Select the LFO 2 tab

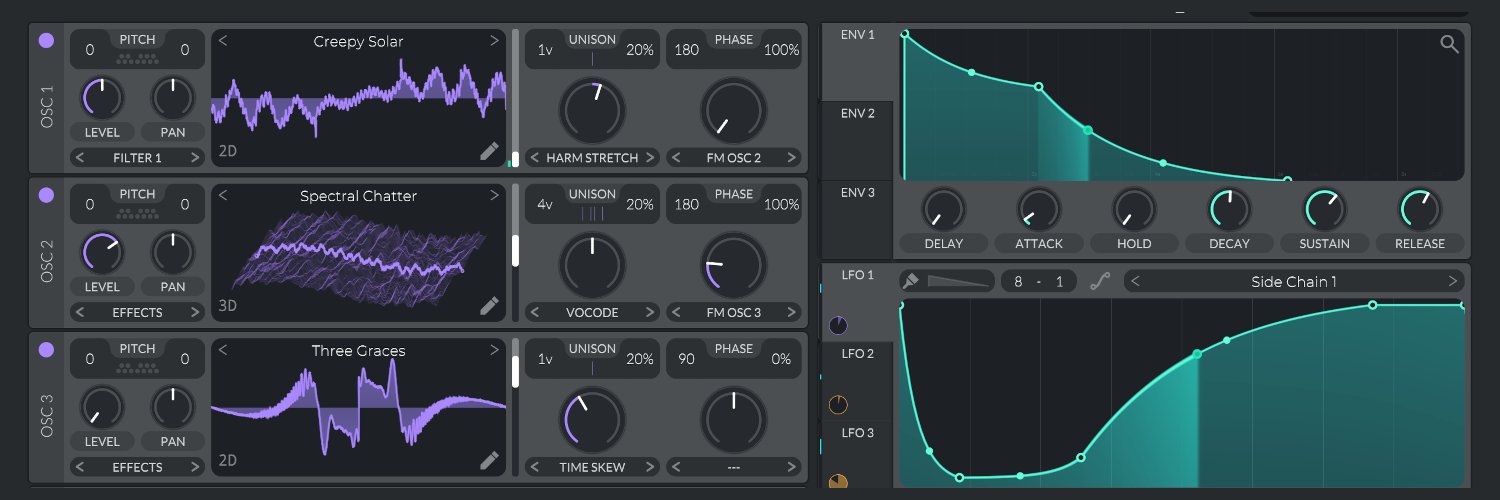pyautogui.click(x=857, y=381)
